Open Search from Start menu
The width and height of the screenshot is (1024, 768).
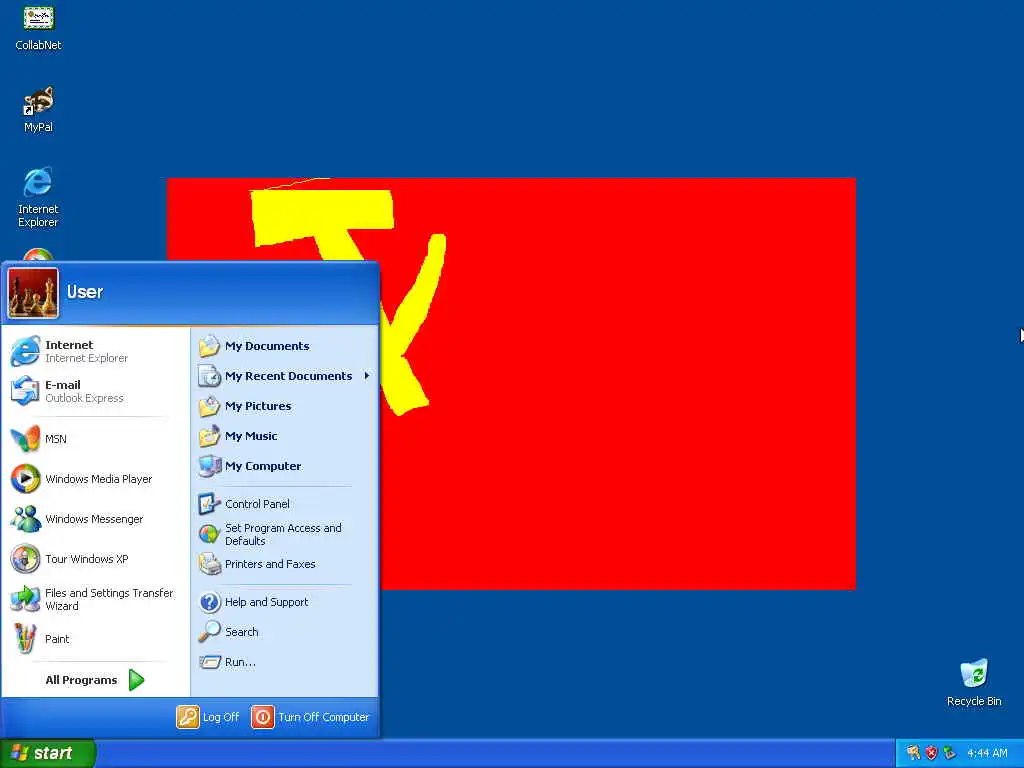click(284, 632)
